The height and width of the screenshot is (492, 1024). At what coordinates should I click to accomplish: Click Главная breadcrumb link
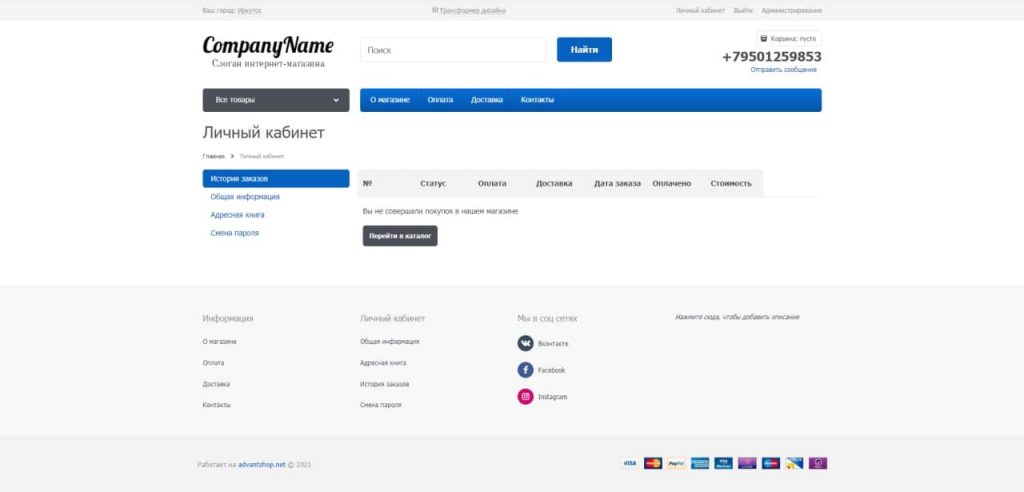(x=214, y=156)
